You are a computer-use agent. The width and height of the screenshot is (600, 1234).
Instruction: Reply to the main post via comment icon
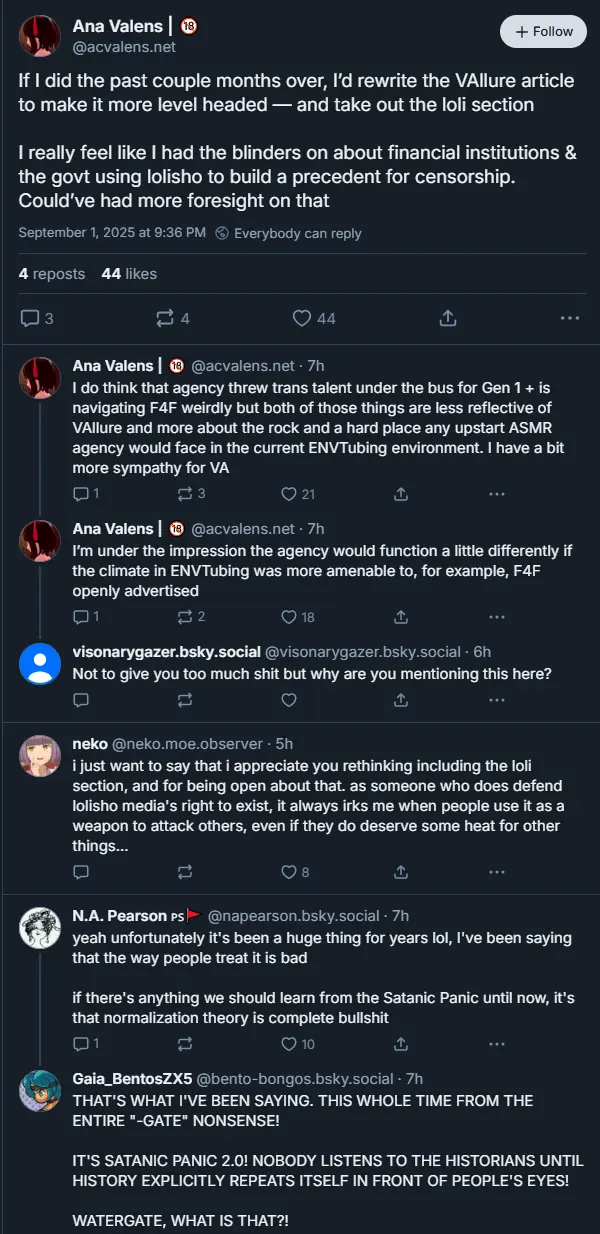tap(30, 318)
